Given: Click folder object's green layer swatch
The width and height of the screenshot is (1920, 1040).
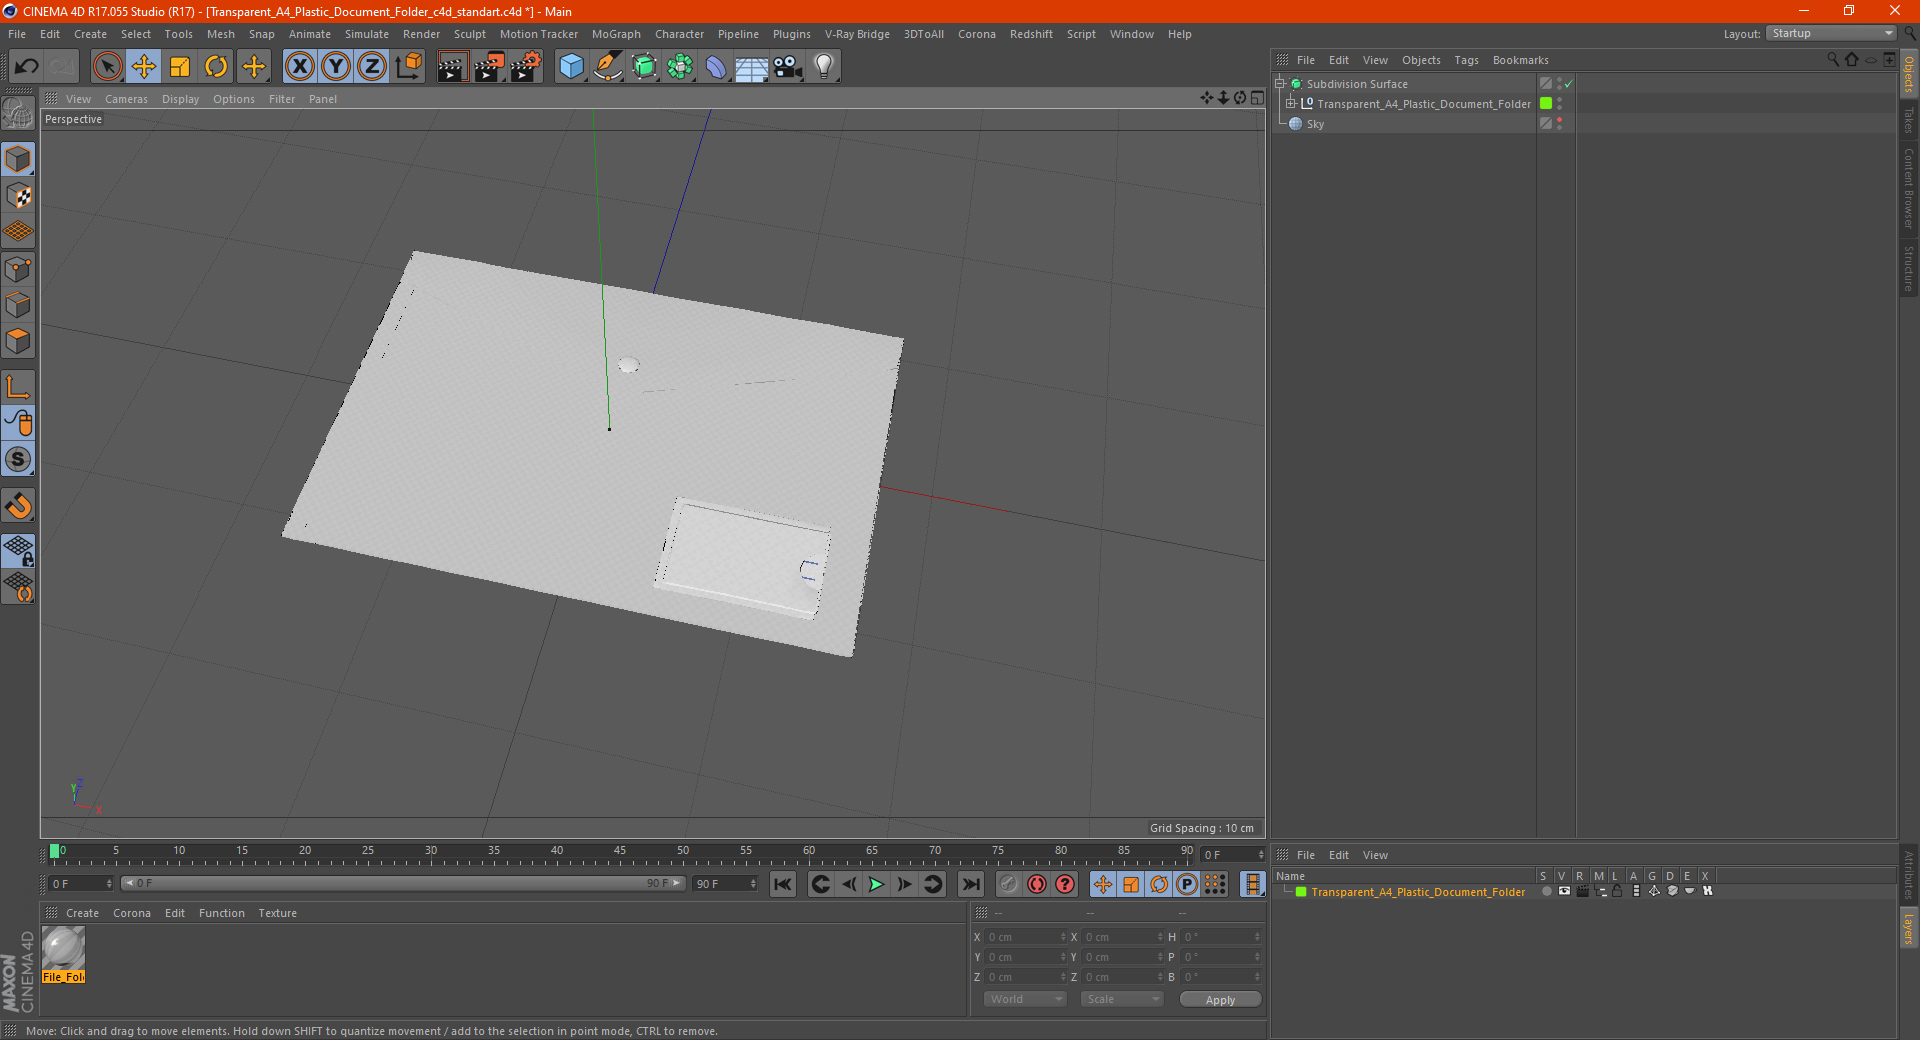Looking at the screenshot, I should [1546, 103].
